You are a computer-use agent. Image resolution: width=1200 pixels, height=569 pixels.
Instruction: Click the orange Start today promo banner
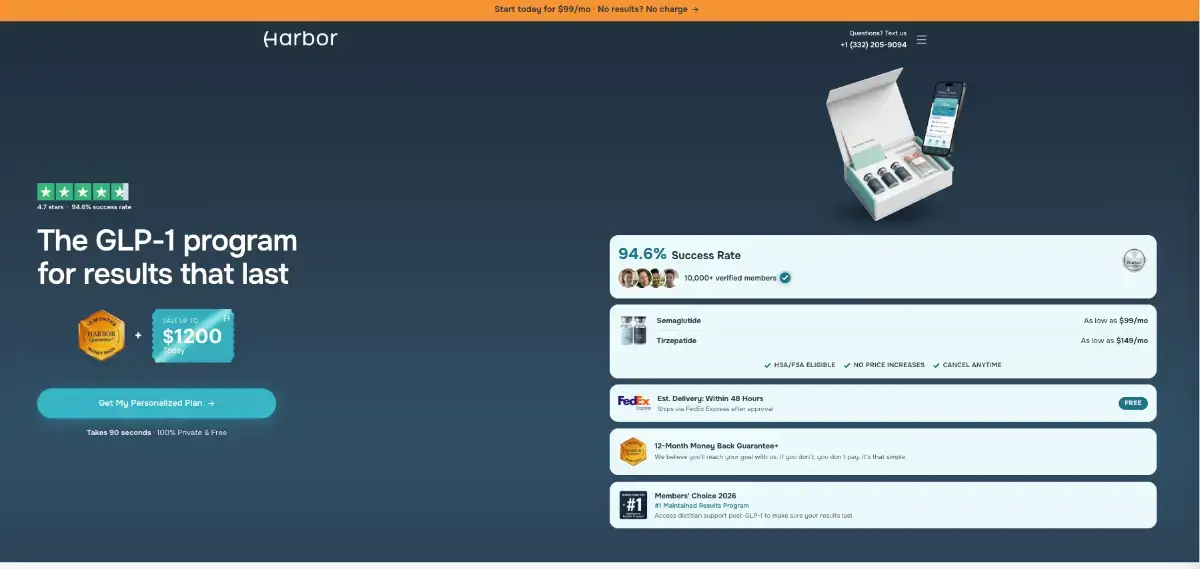point(600,9)
